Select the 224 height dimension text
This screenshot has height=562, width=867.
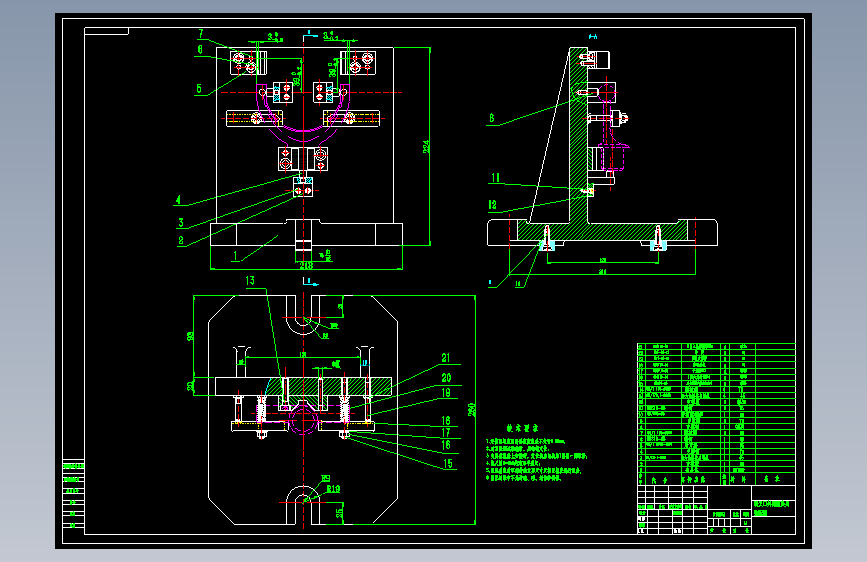tap(426, 147)
